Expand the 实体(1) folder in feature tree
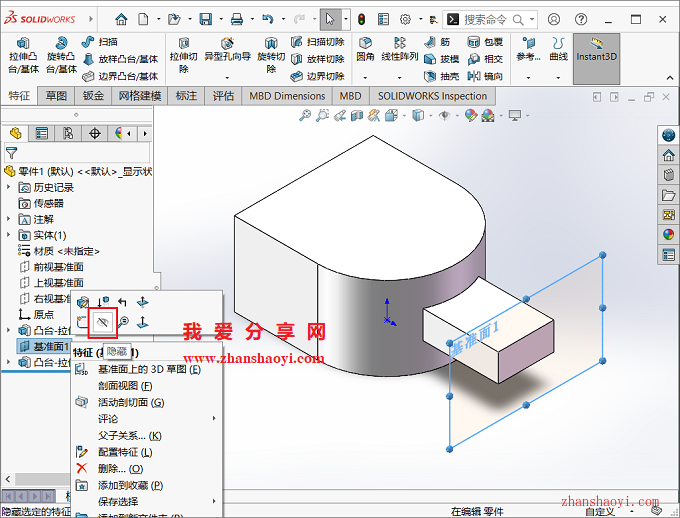The height and width of the screenshot is (518, 680). (10, 235)
